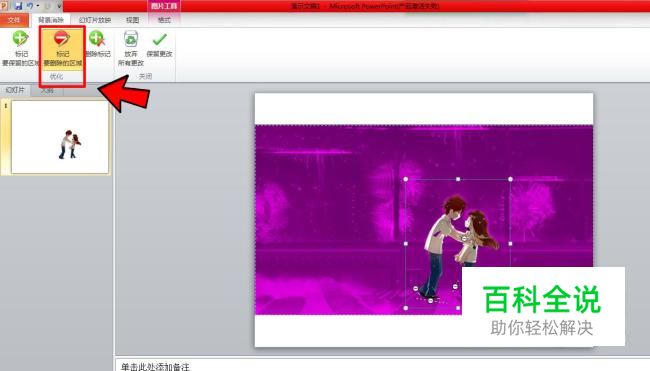Select Mark Areas to Keep tool
This screenshot has width=650, height=371.
pyautogui.click(x=20, y=48)
